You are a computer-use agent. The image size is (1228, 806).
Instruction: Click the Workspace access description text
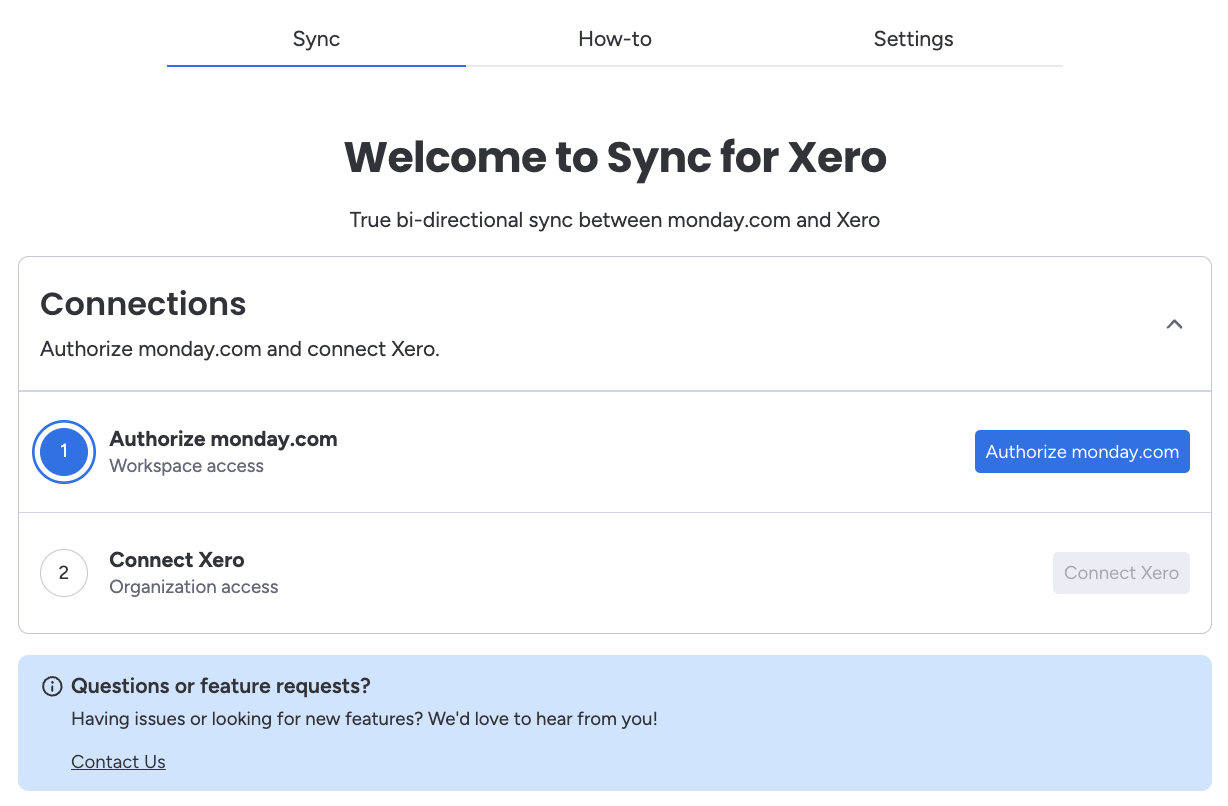point(186,466)
